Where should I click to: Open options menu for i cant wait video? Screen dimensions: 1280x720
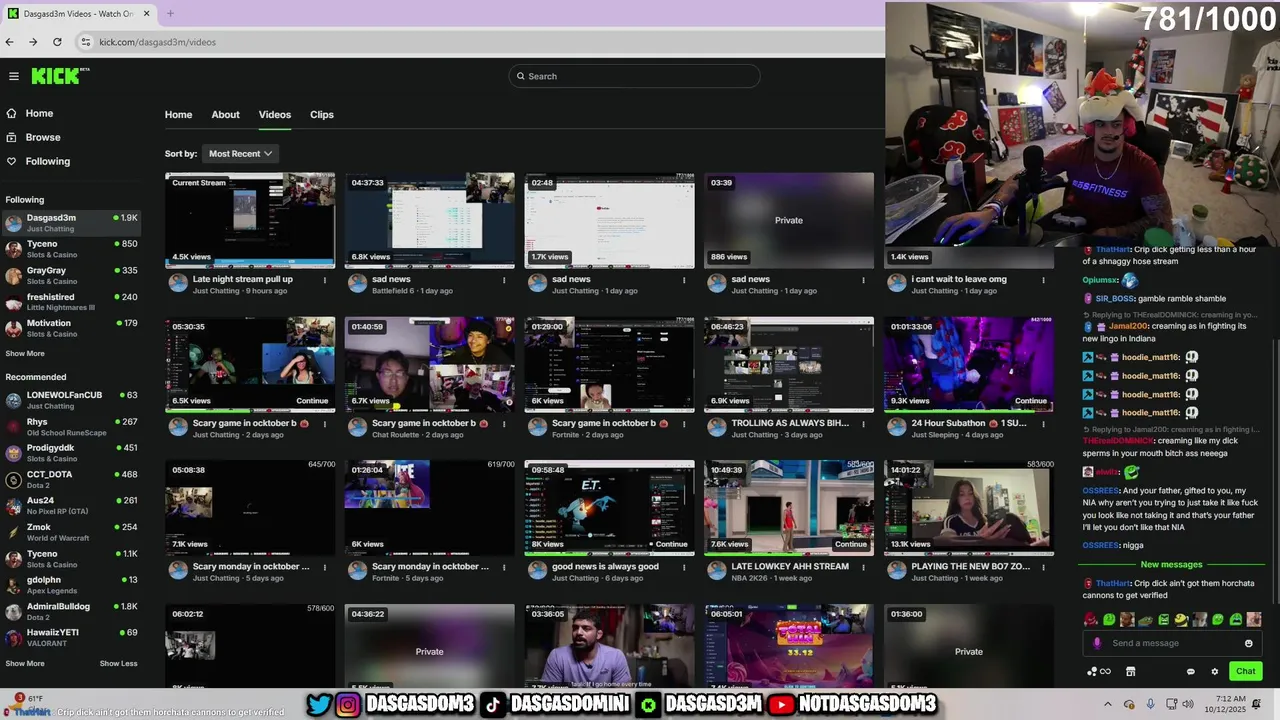(1044, 280)
